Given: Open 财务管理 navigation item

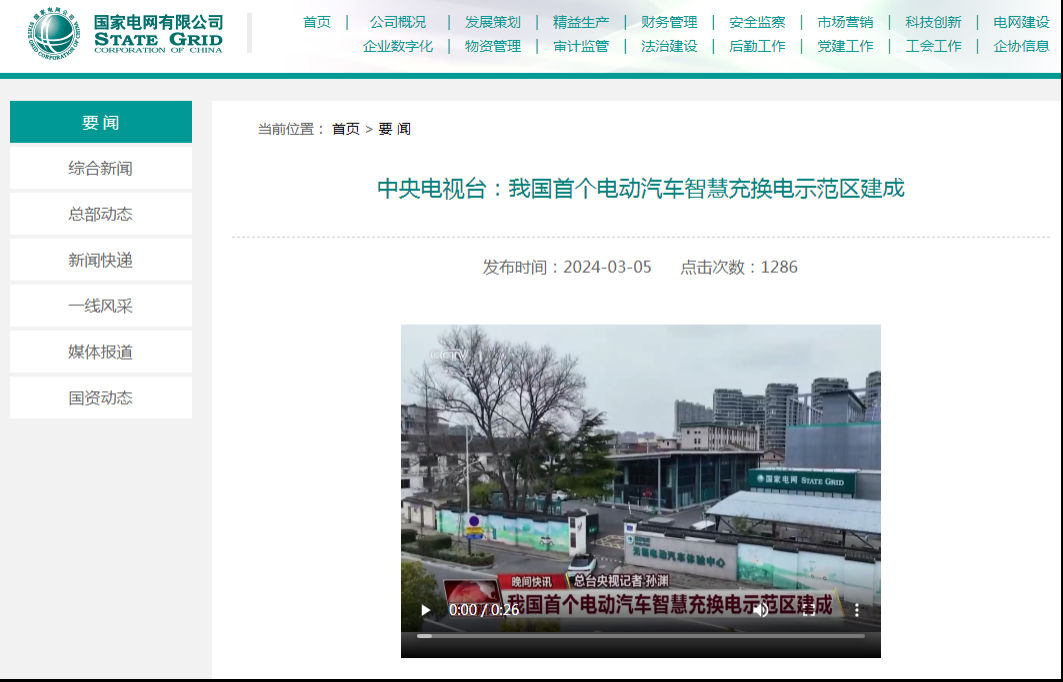Looking at the screenshot, I should click(x=669, y=22).
